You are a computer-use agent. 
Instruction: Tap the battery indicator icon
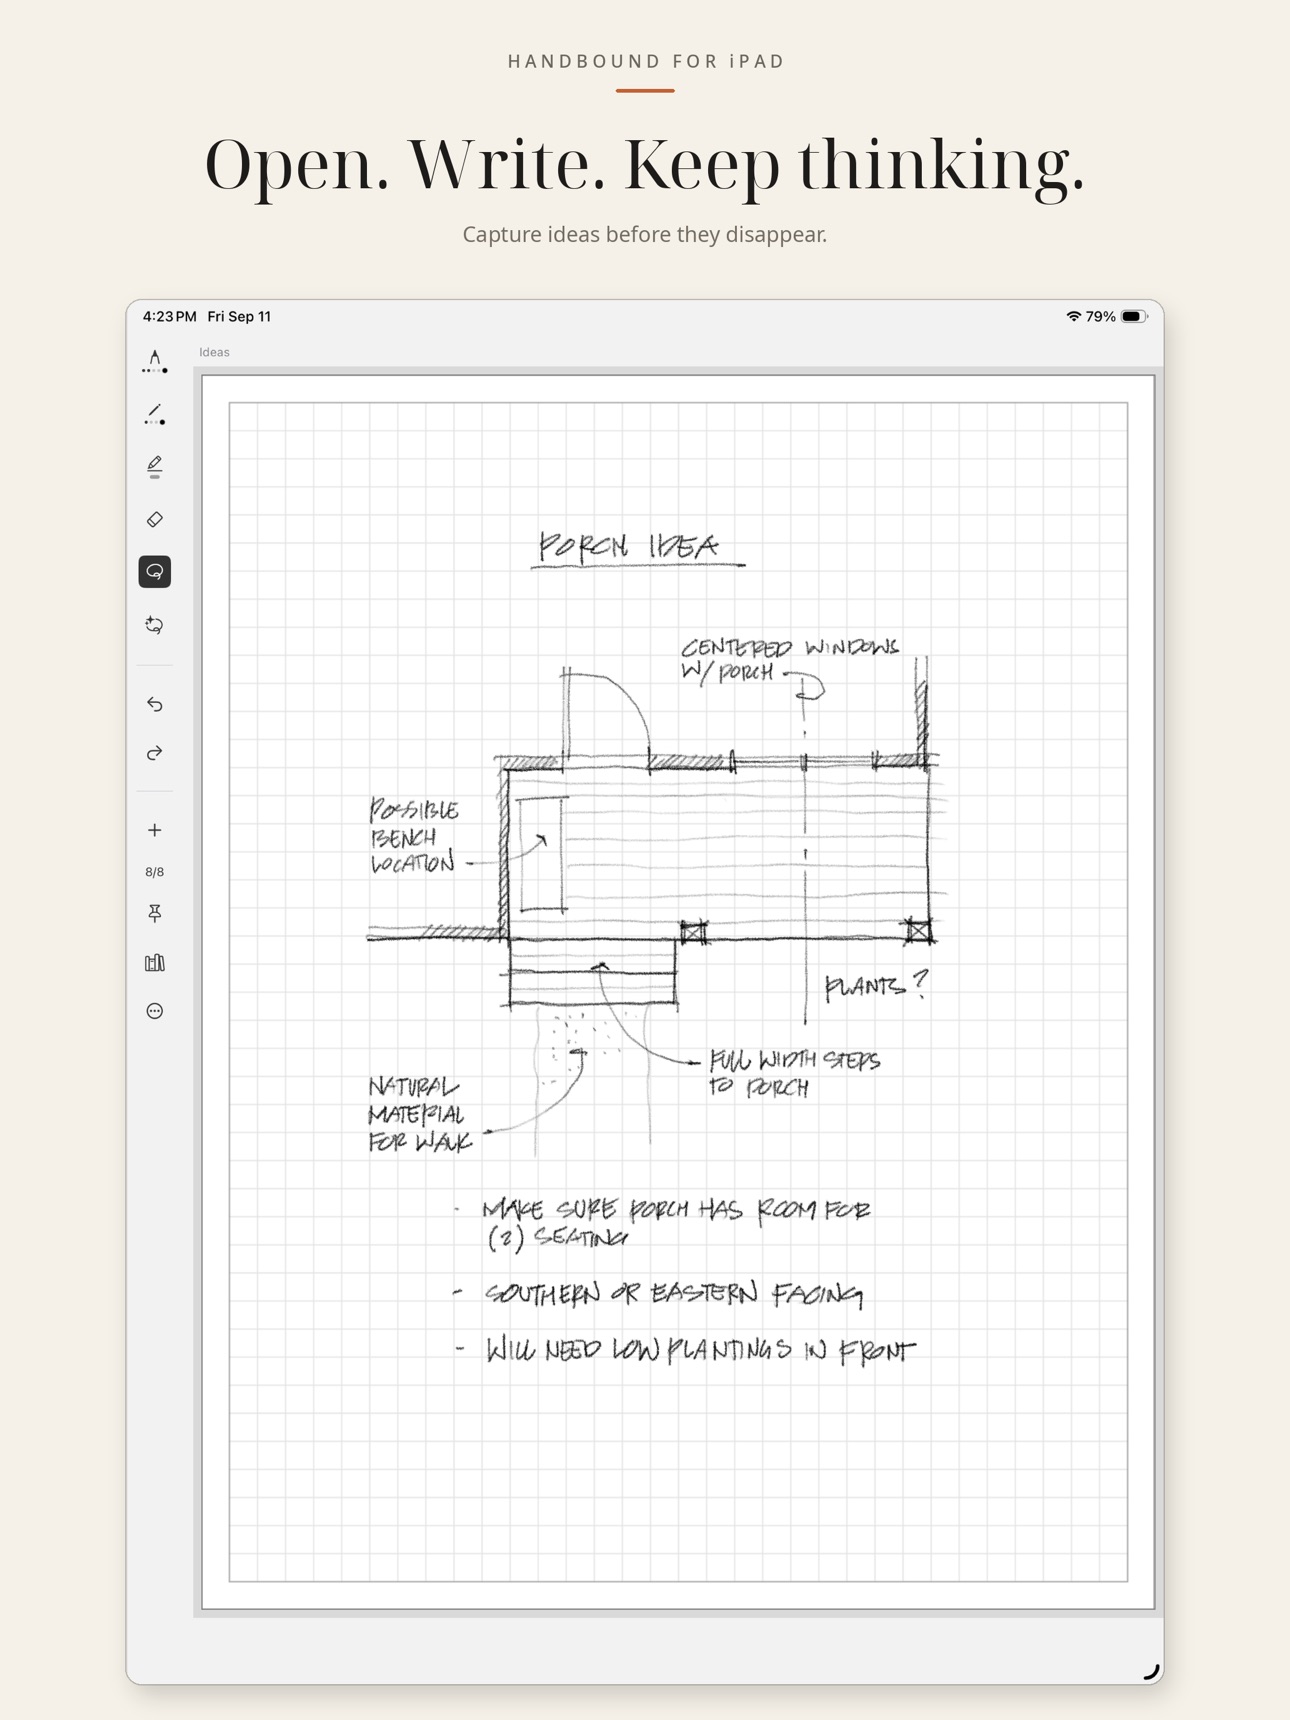1134,316
